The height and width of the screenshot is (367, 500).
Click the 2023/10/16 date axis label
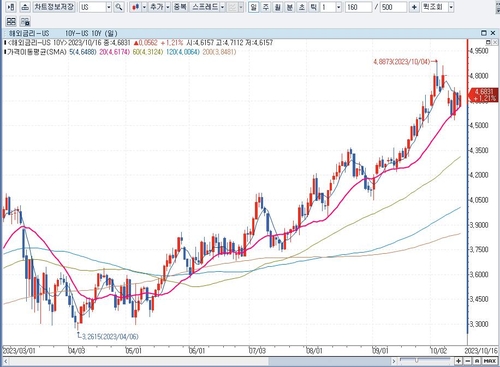[481, 351]
